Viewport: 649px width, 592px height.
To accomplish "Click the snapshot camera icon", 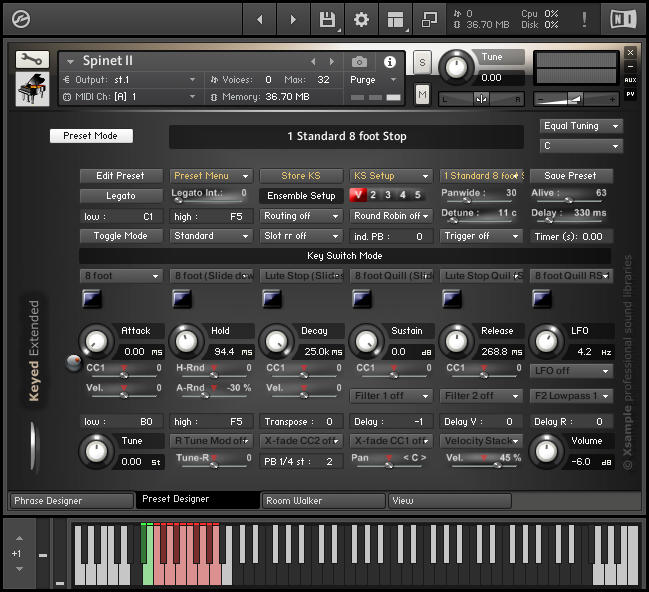I will coord(359,62).
